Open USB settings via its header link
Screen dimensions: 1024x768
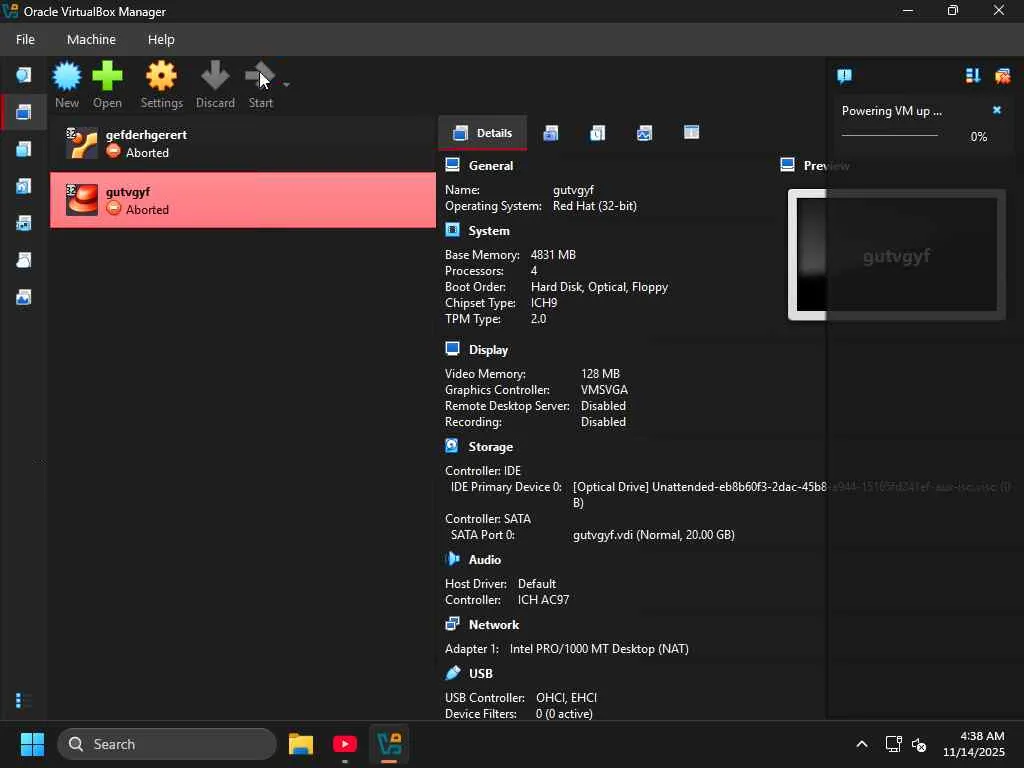pyautogui.click(x=481, y=674)
